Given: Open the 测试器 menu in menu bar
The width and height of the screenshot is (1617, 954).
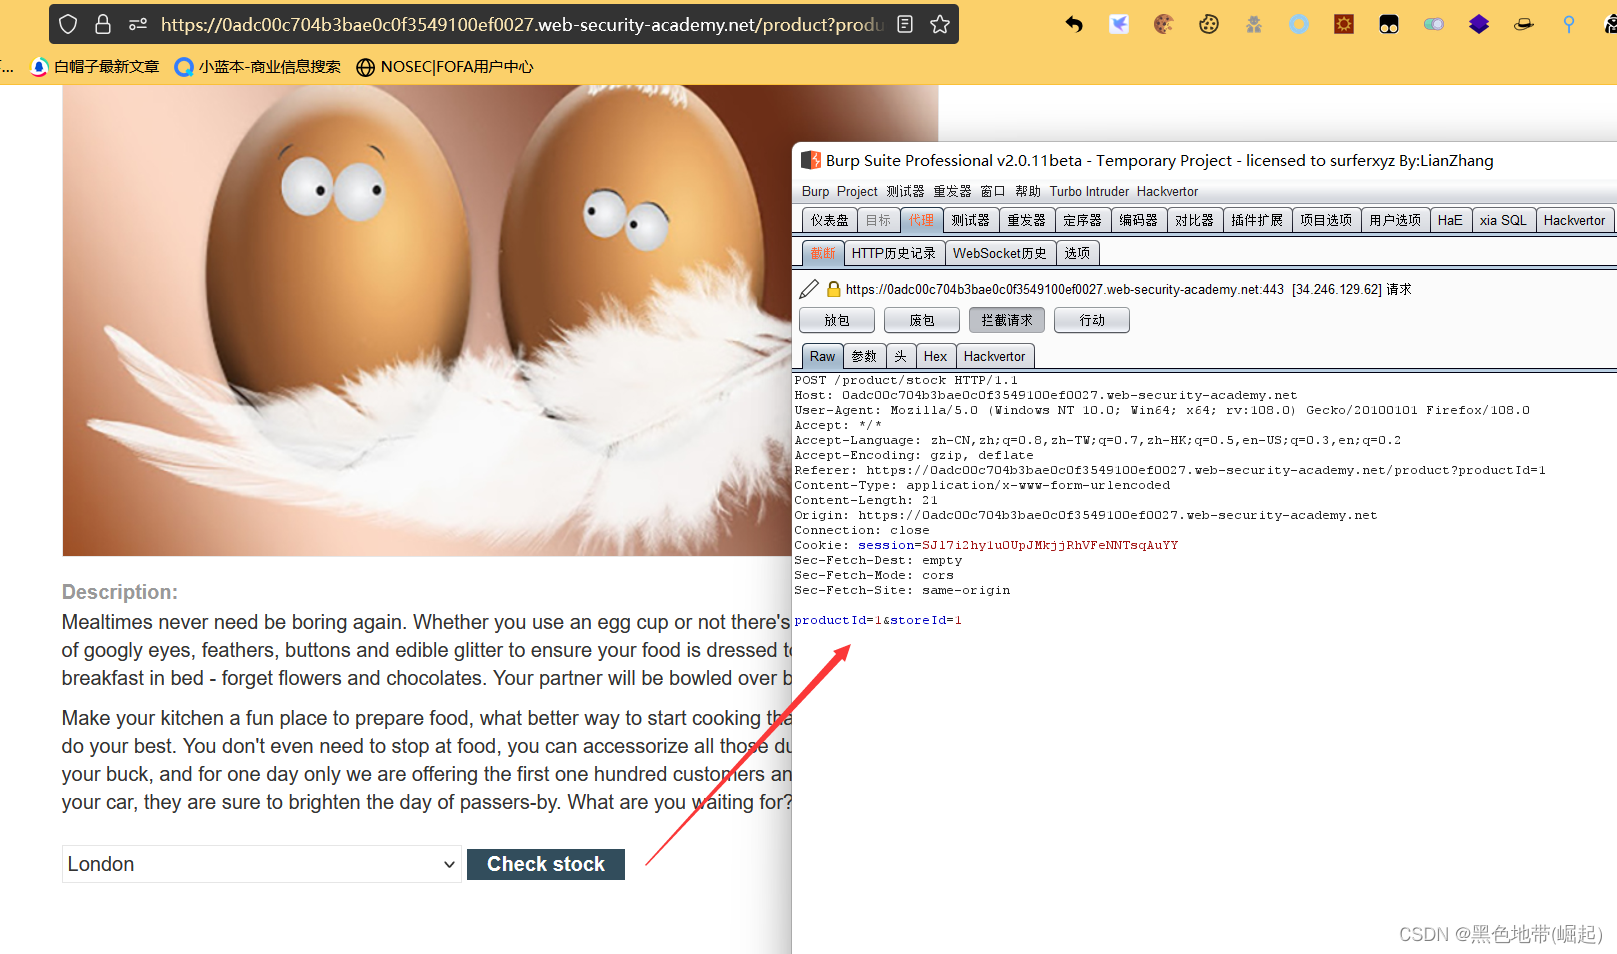Looking at the screenshot, I should [905, 191].
